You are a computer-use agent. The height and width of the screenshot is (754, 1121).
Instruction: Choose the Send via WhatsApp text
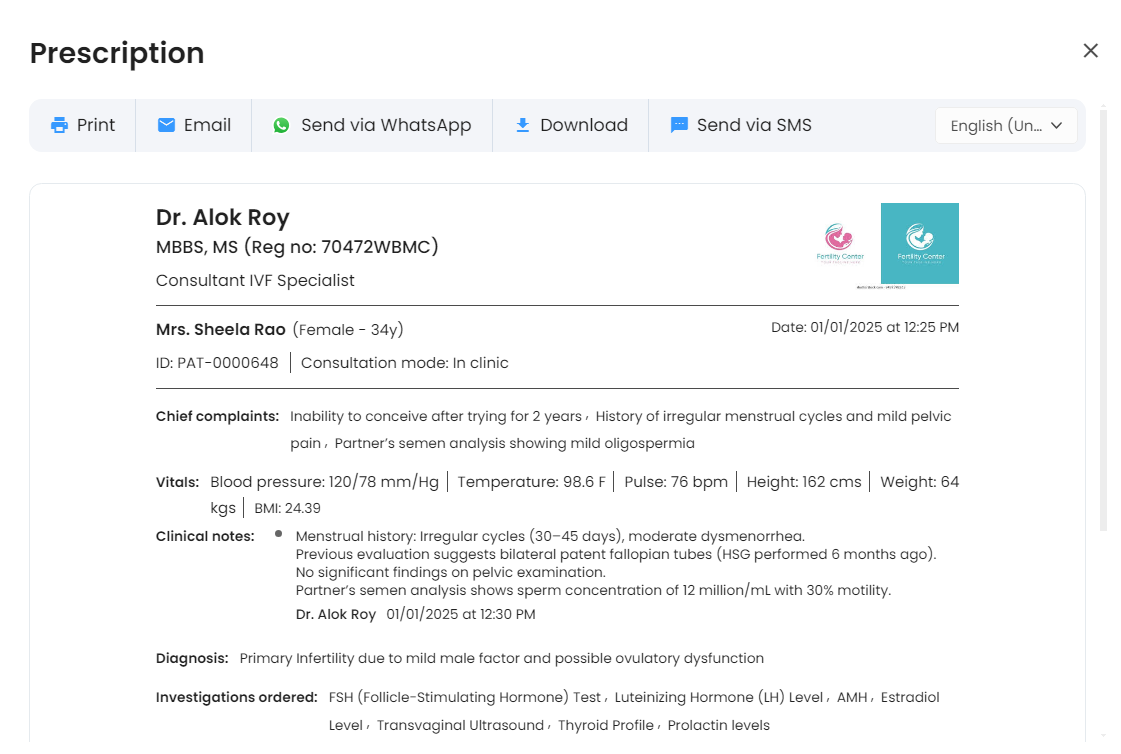386,125
